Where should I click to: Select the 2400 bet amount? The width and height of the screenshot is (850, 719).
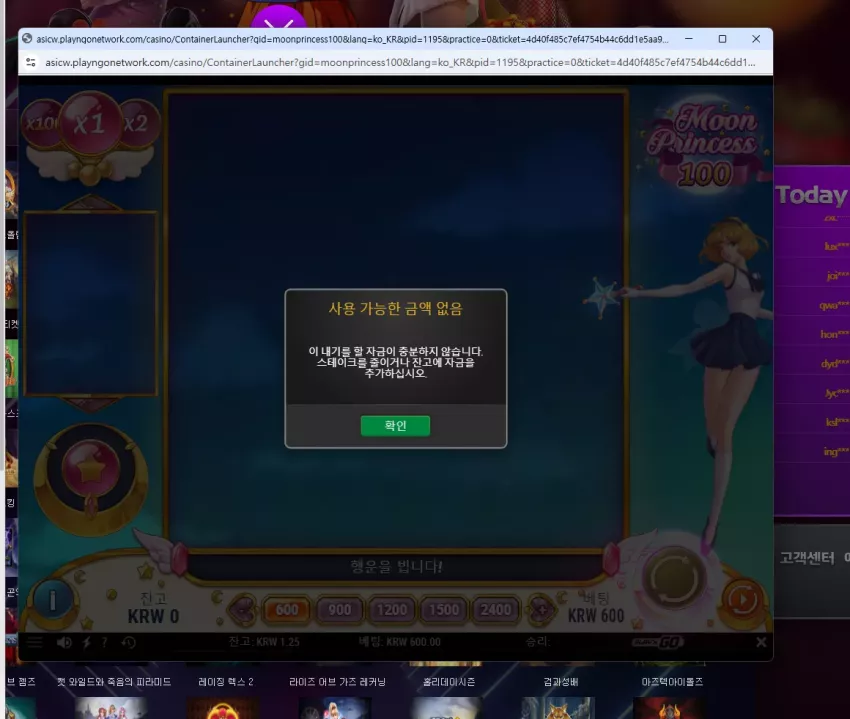click(495, 610)
